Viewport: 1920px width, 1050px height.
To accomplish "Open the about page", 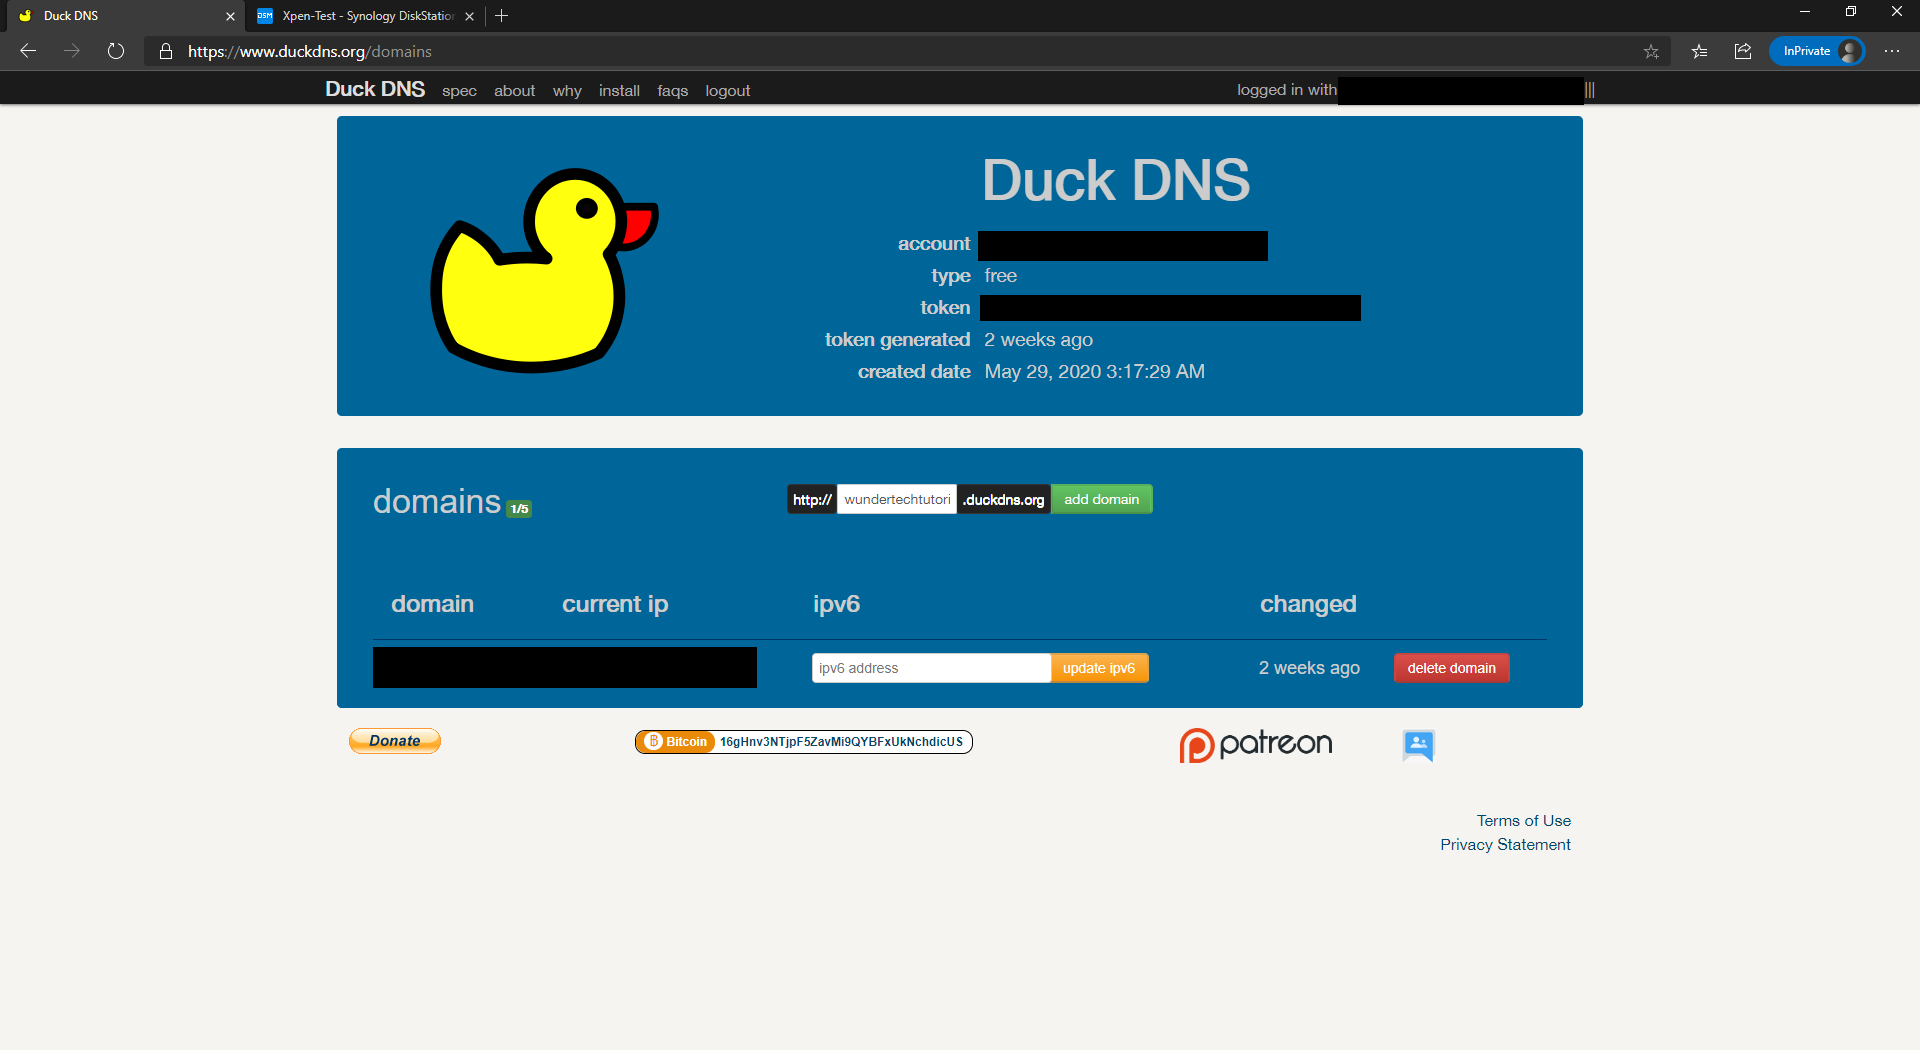I will click(x=514, y=91).
